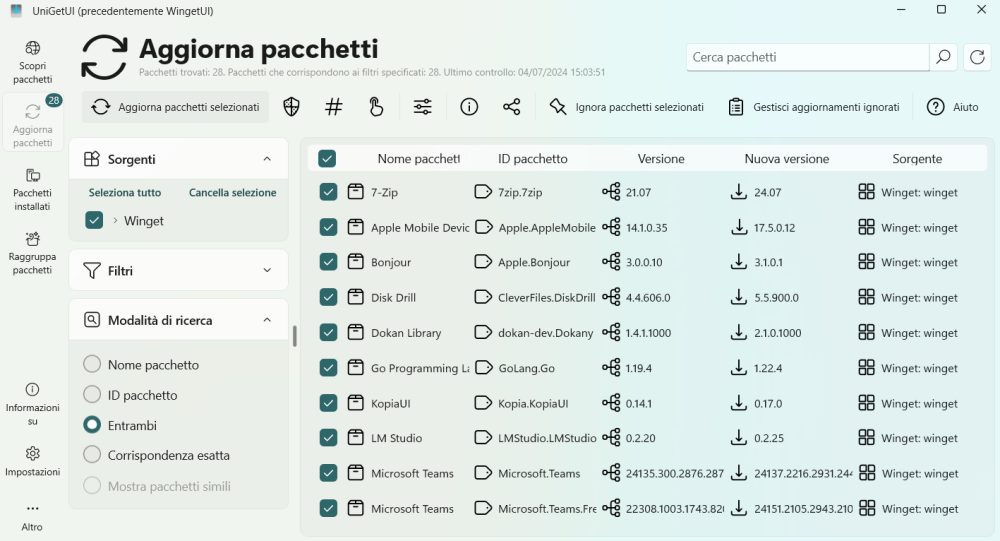
Task: Switch to Aggiorna pacchetti sidebar tab
Action: click(x=33, y=122)
